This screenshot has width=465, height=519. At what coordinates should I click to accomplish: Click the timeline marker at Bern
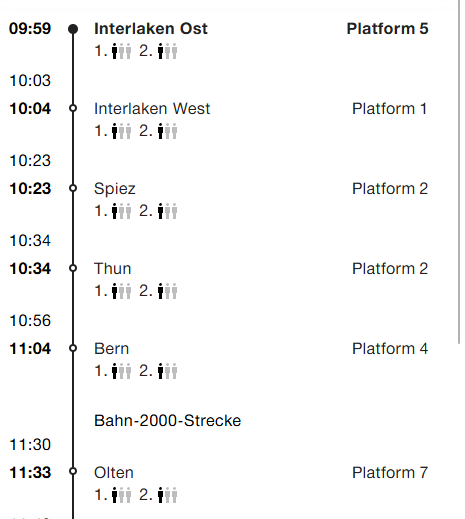tap(73, 348)
